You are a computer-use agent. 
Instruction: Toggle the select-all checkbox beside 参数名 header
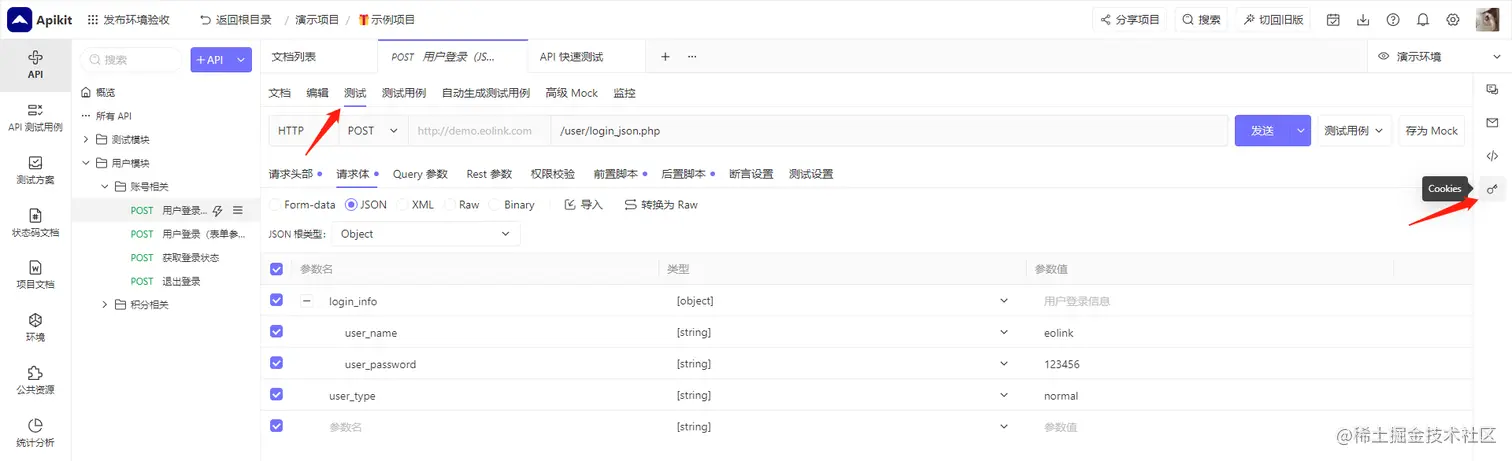277,269
